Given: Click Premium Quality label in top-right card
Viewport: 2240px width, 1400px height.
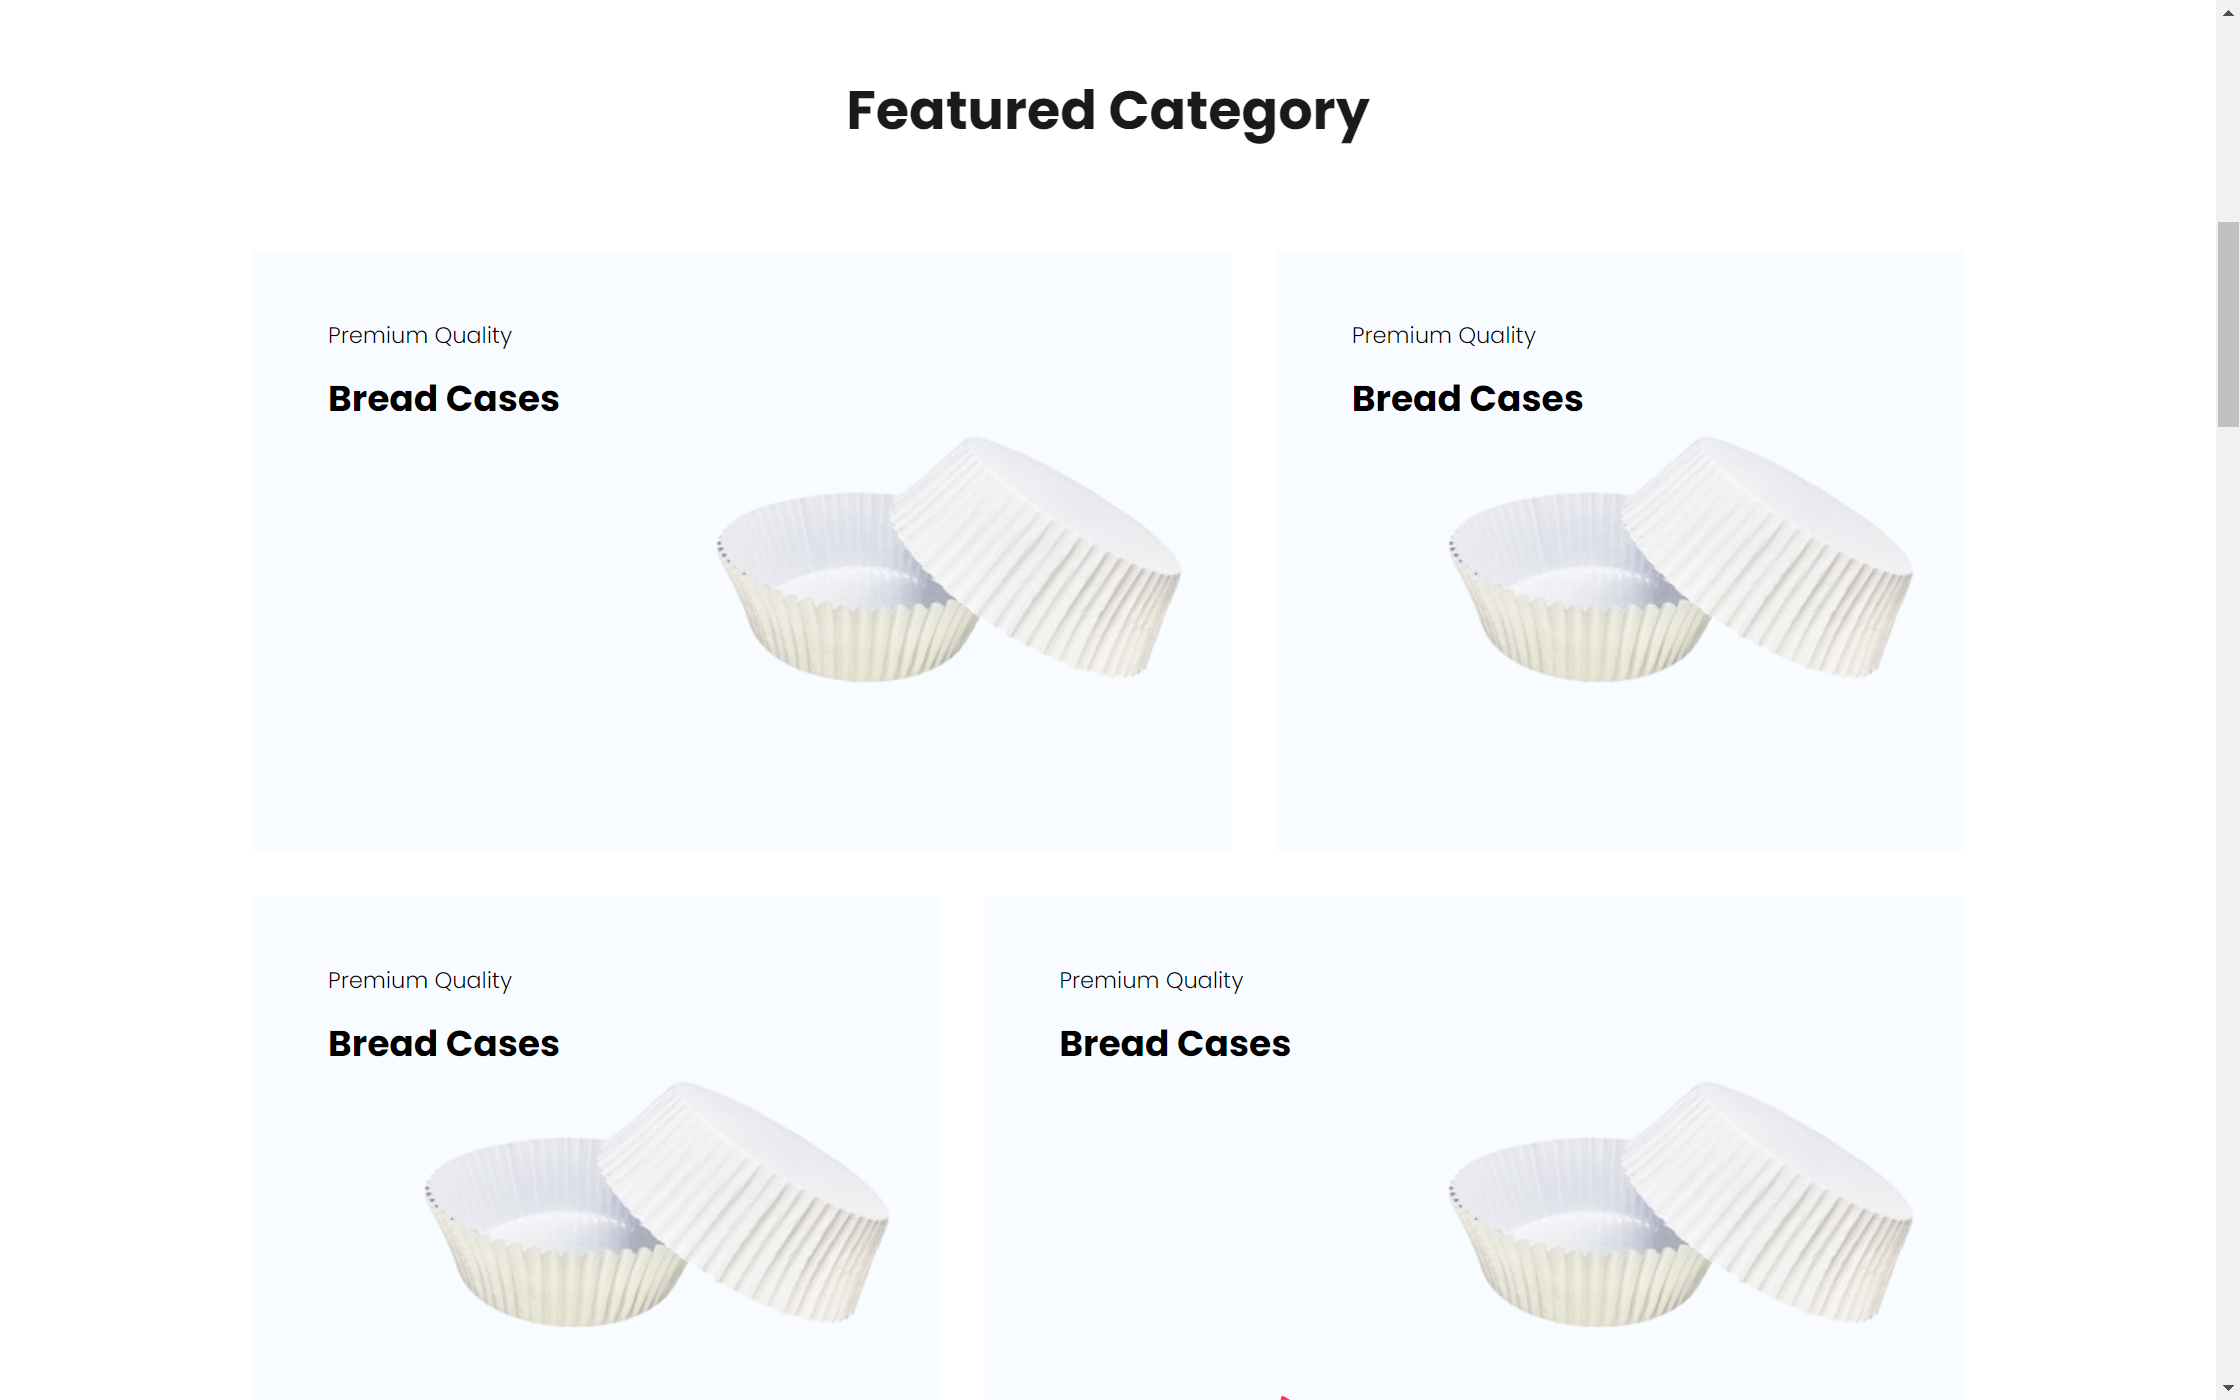Looking at the screenshot, I should click(x=1443, y=336).
